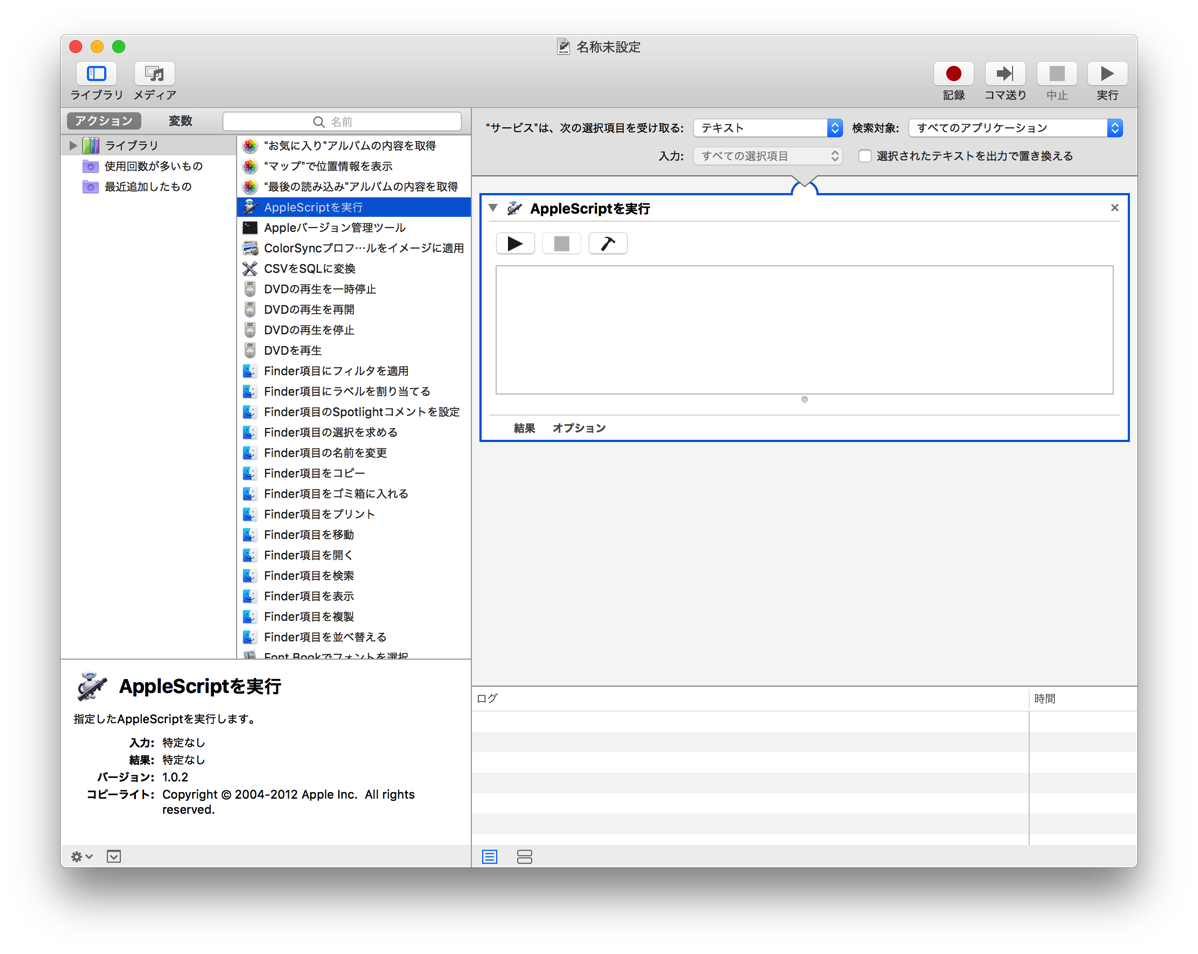Screen dimensions: 1198x954
Task: Select DVDの再生を再開 action
Action: pos(354,309)
